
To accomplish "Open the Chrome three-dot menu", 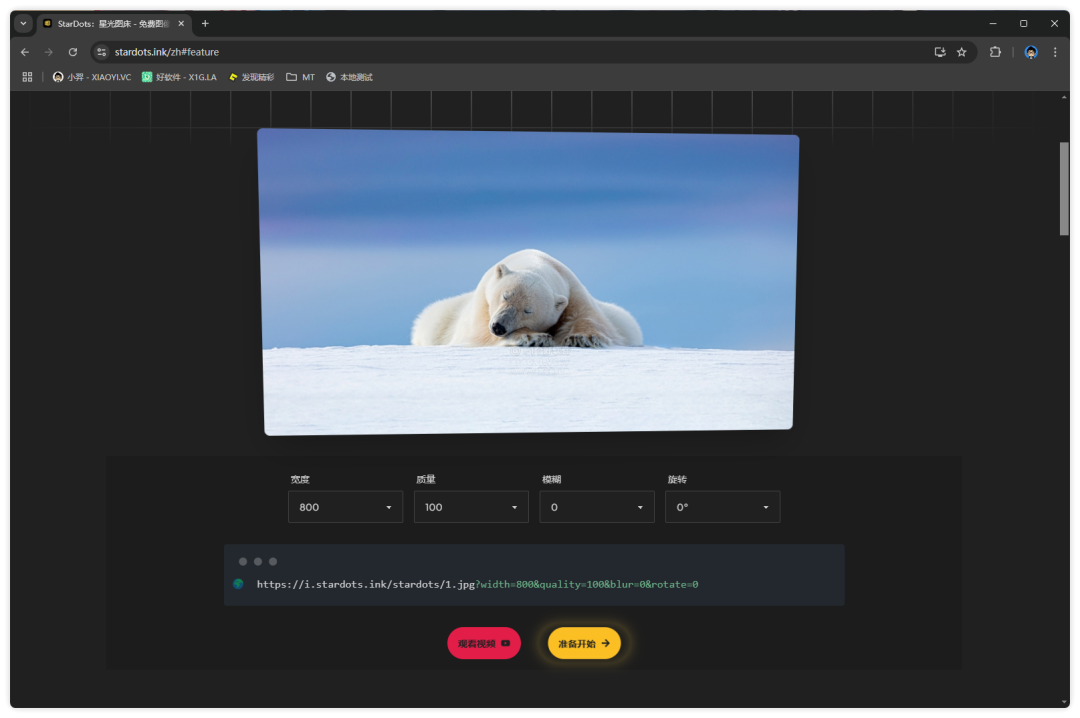I will pos(1055,52).
